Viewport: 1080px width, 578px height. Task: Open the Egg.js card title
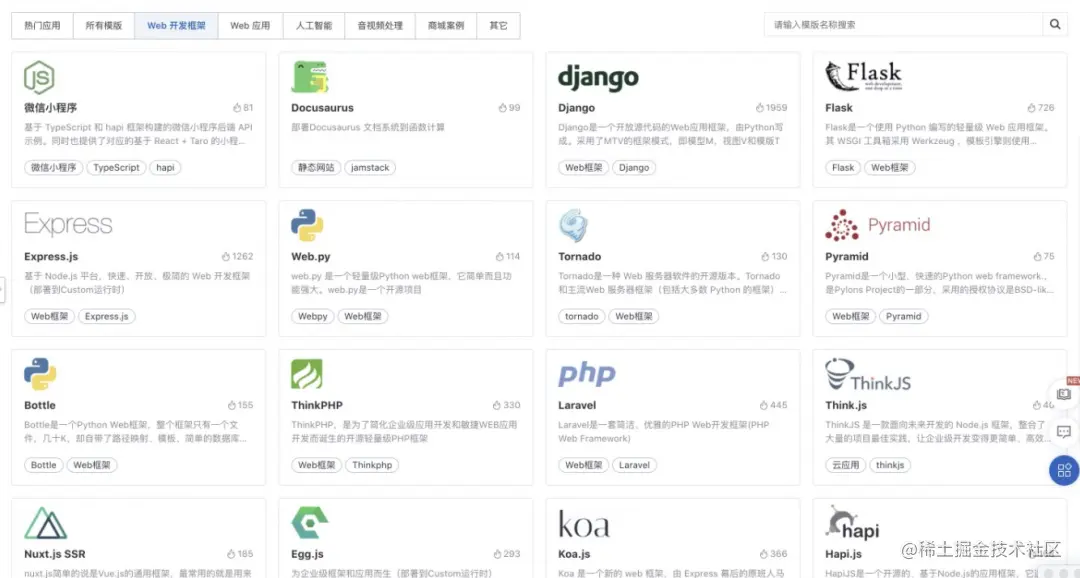(307, 554)
